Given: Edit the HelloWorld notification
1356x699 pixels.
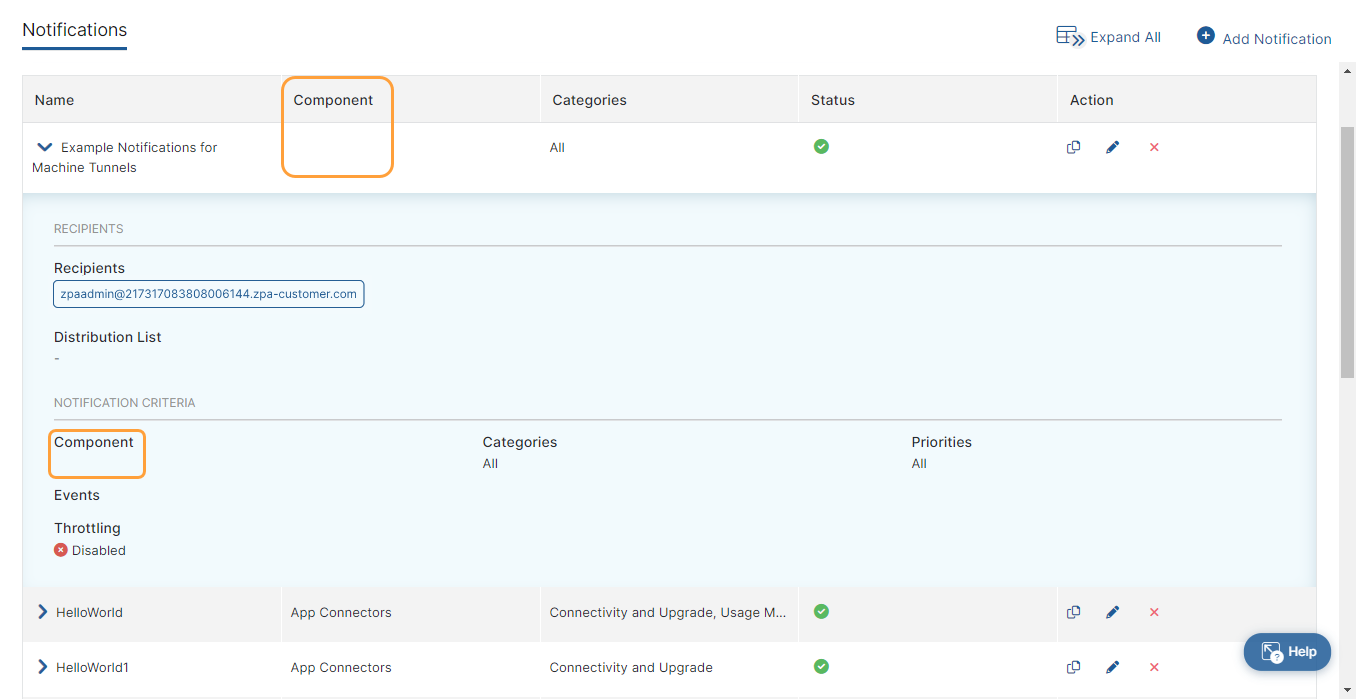Looking at the screenshot, I should pos(1112,612).
